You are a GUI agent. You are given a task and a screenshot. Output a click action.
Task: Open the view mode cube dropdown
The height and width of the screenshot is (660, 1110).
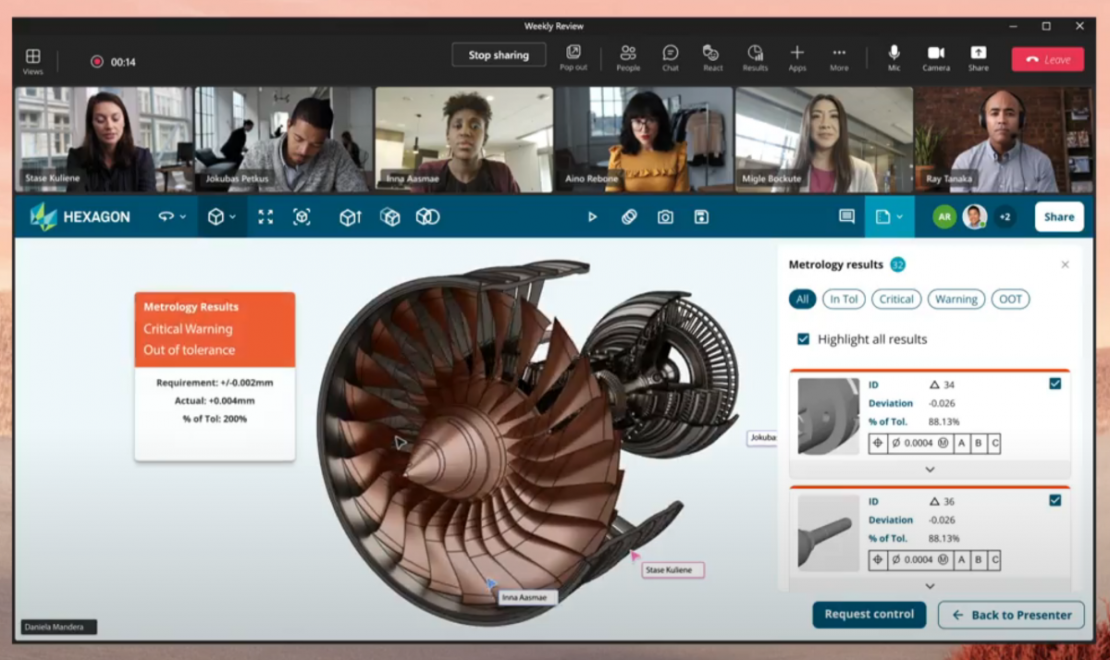click(222, 217)
